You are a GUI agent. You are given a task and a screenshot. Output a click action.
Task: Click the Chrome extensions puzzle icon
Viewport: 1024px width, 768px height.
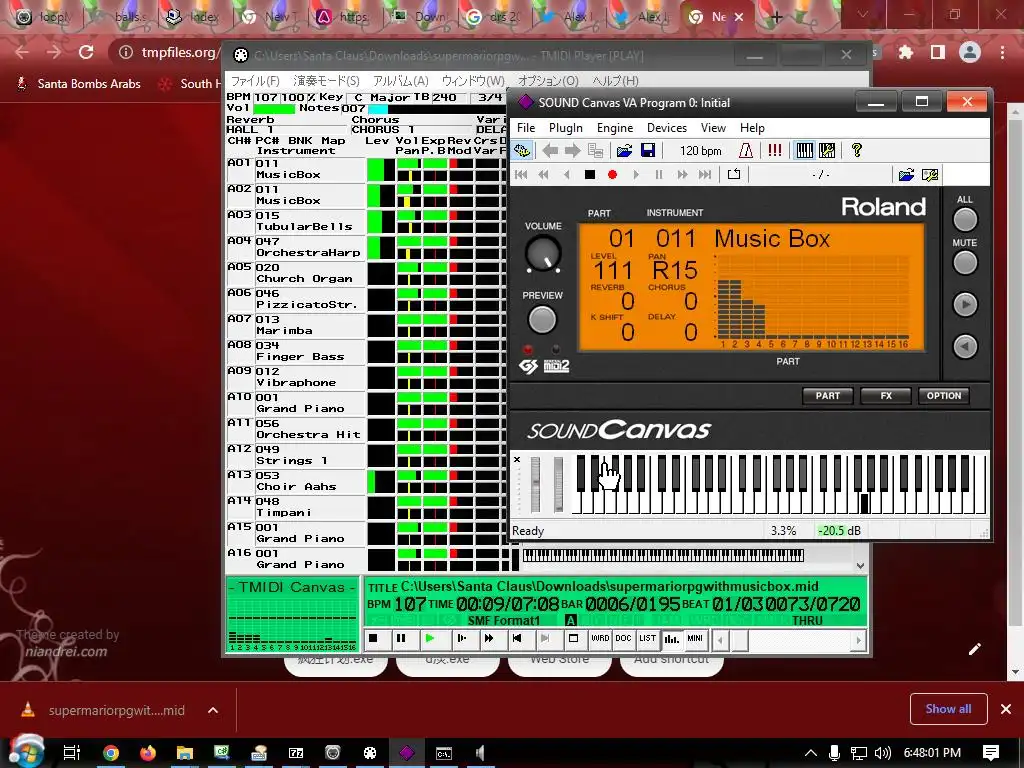(x=906, y=52)
